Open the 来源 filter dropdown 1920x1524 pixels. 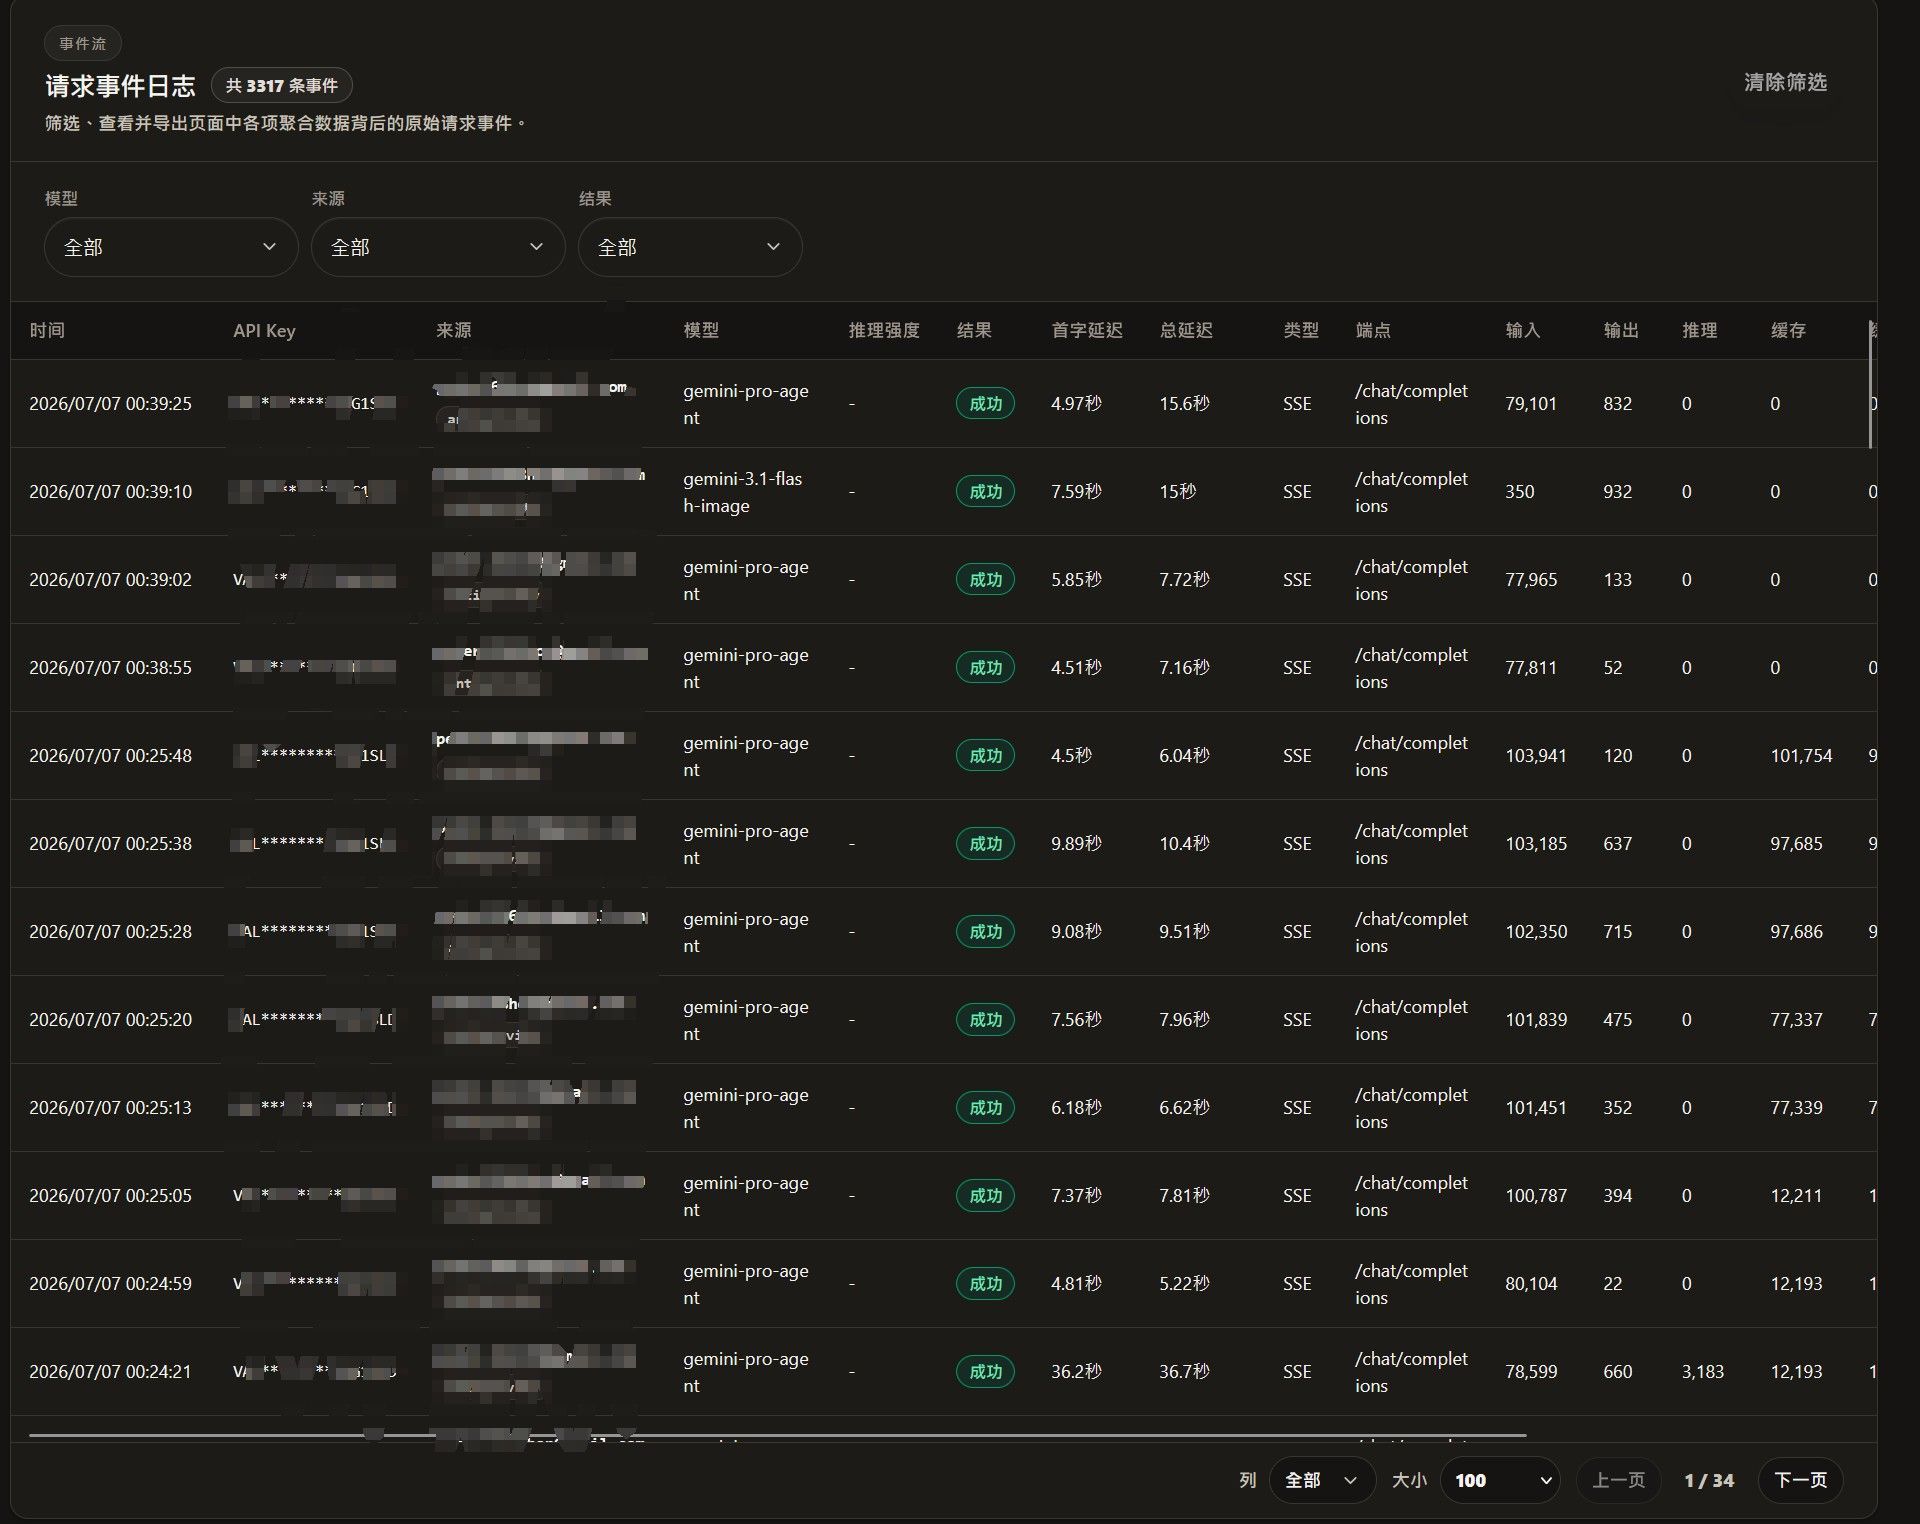(x=438, y=247)
